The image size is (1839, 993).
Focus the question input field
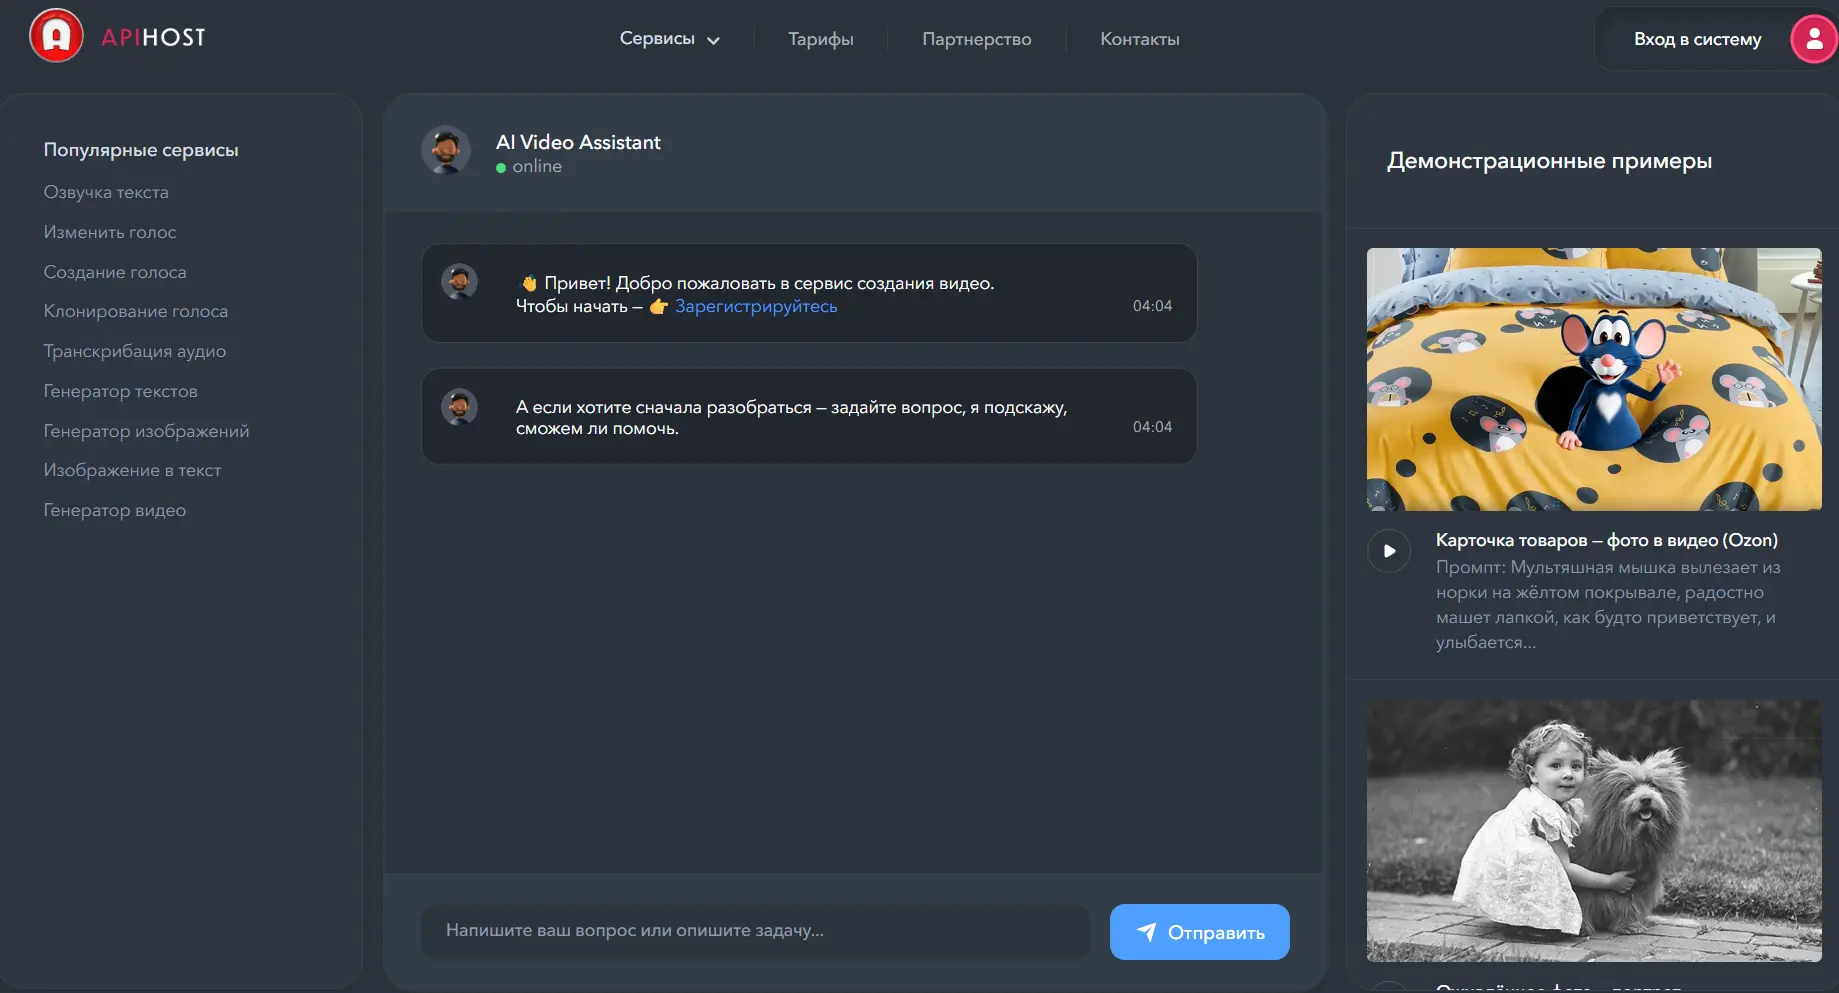coord(755,931)
